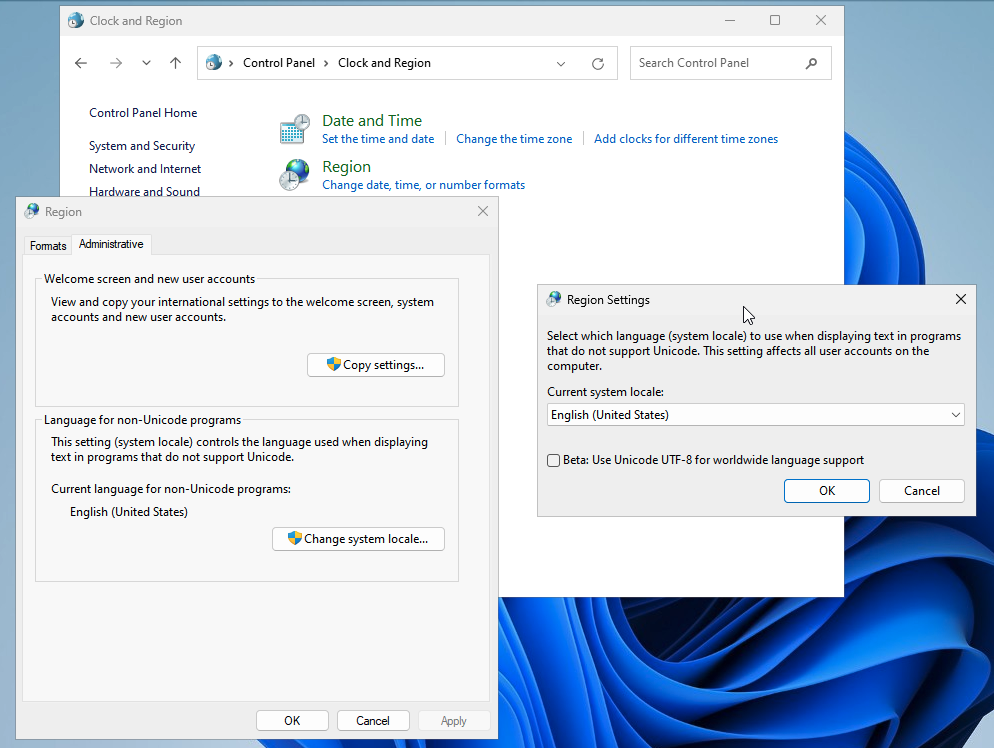The image size is (994, 748).
Task: Close the Region Settings dialog with X
Action: pos(960,299)
